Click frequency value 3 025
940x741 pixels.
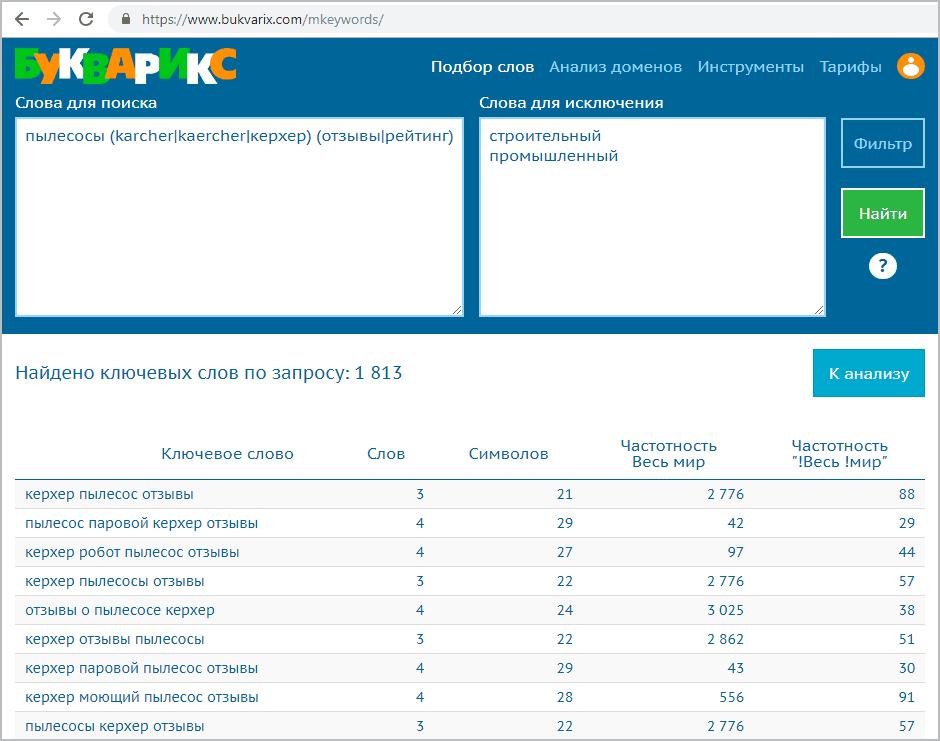(x=725, y=610)
